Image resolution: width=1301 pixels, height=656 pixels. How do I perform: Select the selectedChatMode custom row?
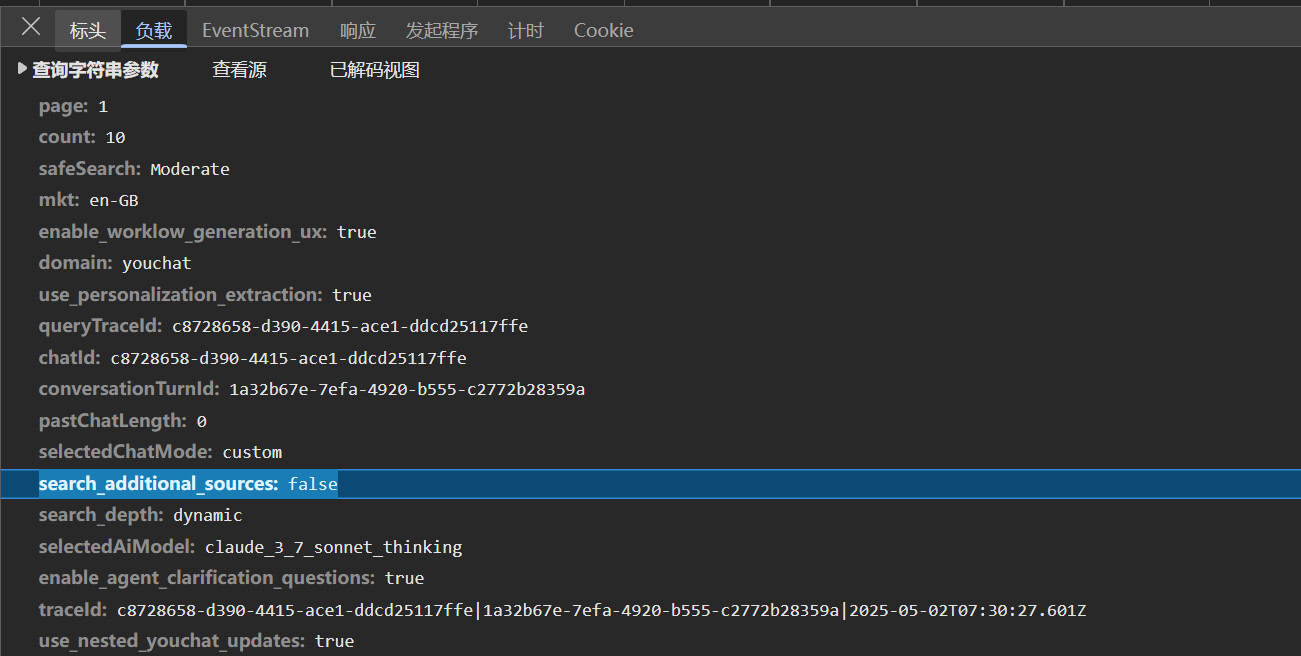pyautogui.click(x=160, y=452)
